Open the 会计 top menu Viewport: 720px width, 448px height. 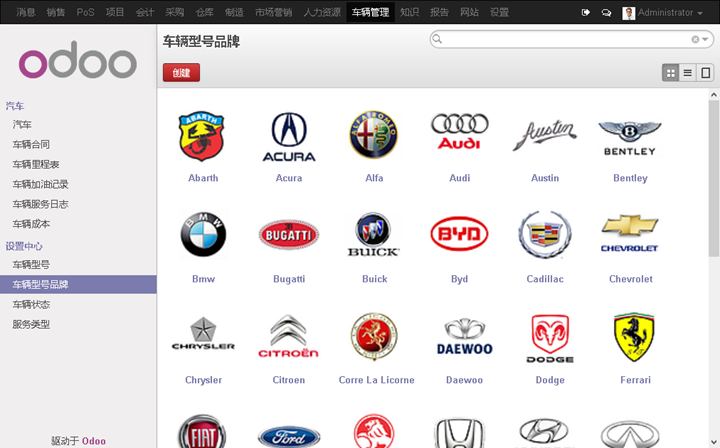(x=145, y=12)
